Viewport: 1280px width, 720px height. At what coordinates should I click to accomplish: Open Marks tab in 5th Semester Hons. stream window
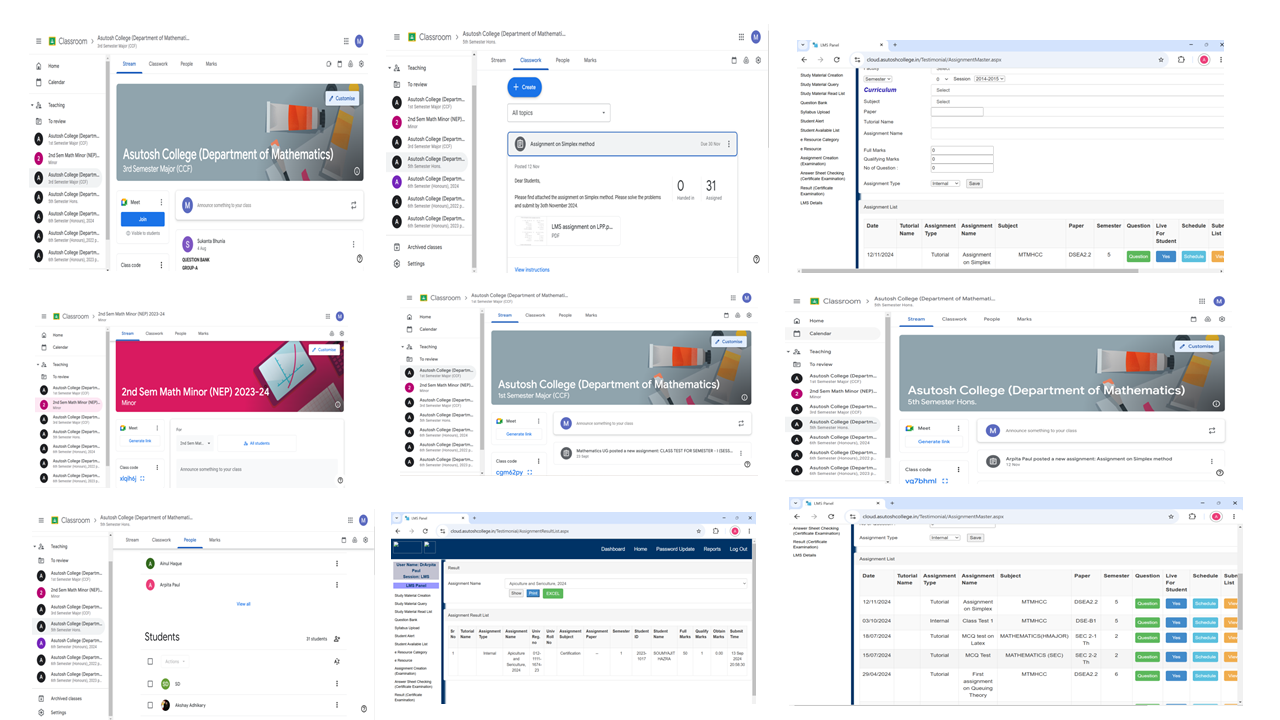(x=1024, y=319)
